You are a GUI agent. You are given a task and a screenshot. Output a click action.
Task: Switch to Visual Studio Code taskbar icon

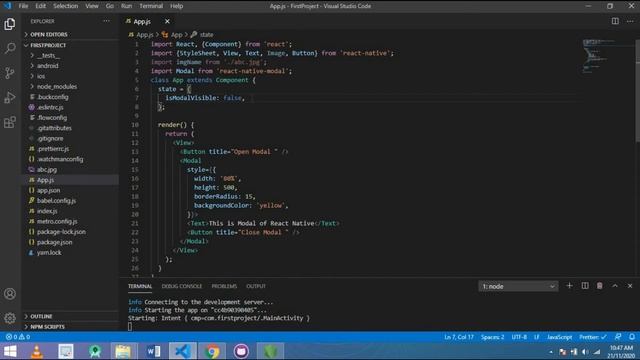tap(182, 351)
